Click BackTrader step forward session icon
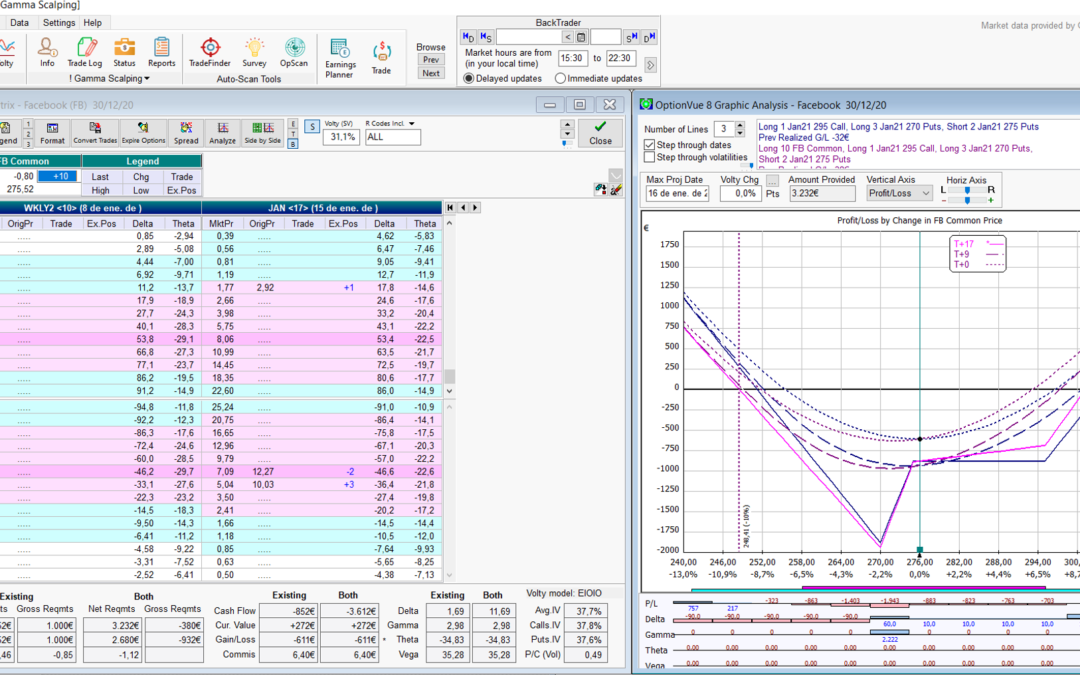1080x675 pixels. pos(632,37)
